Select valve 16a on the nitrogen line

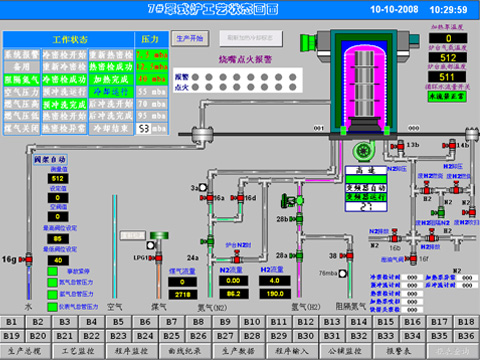[x=208, y=198]
